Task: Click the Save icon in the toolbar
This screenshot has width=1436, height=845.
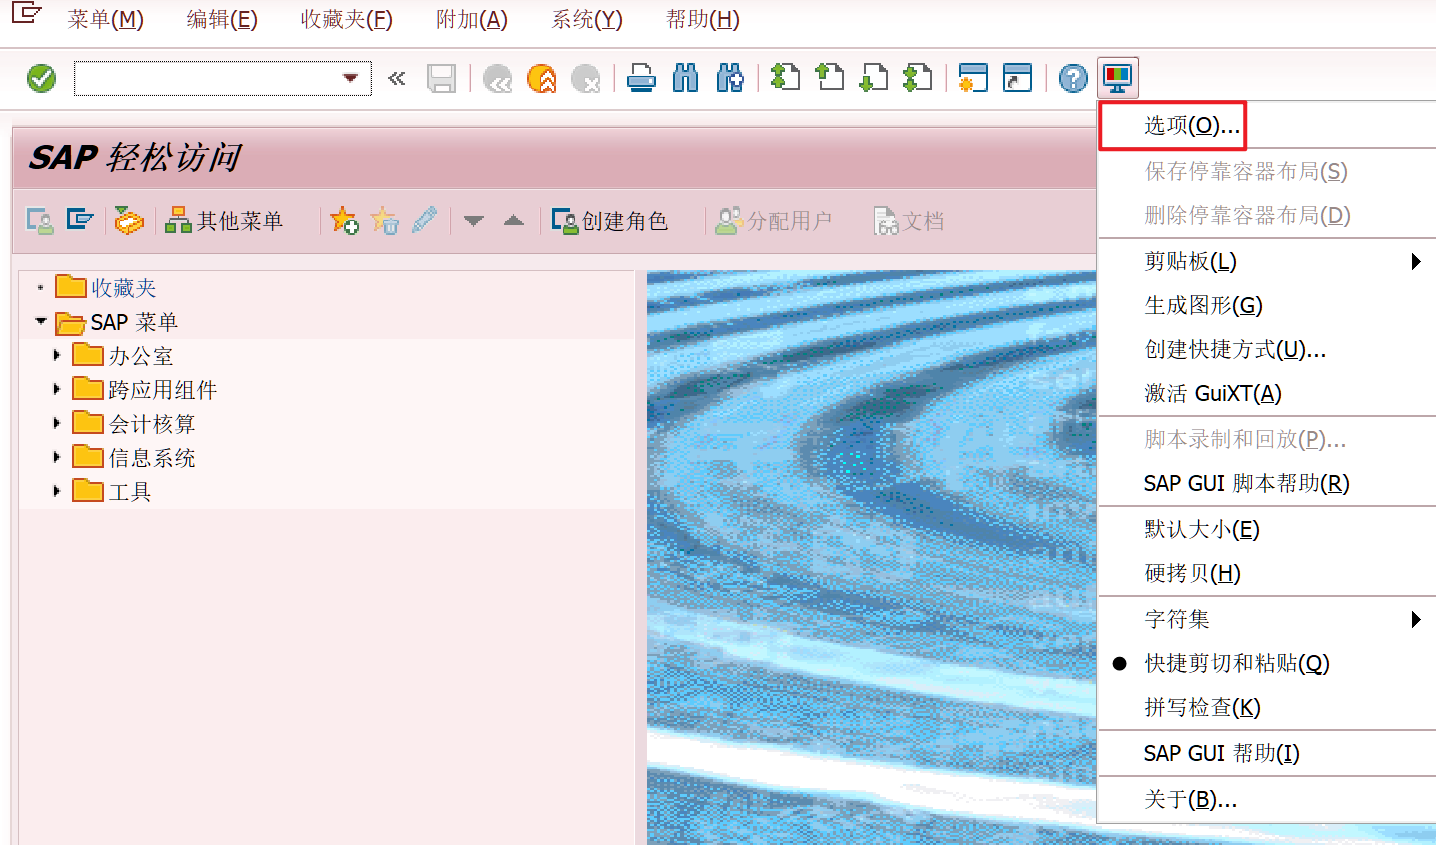Action: tap(443, 77)
